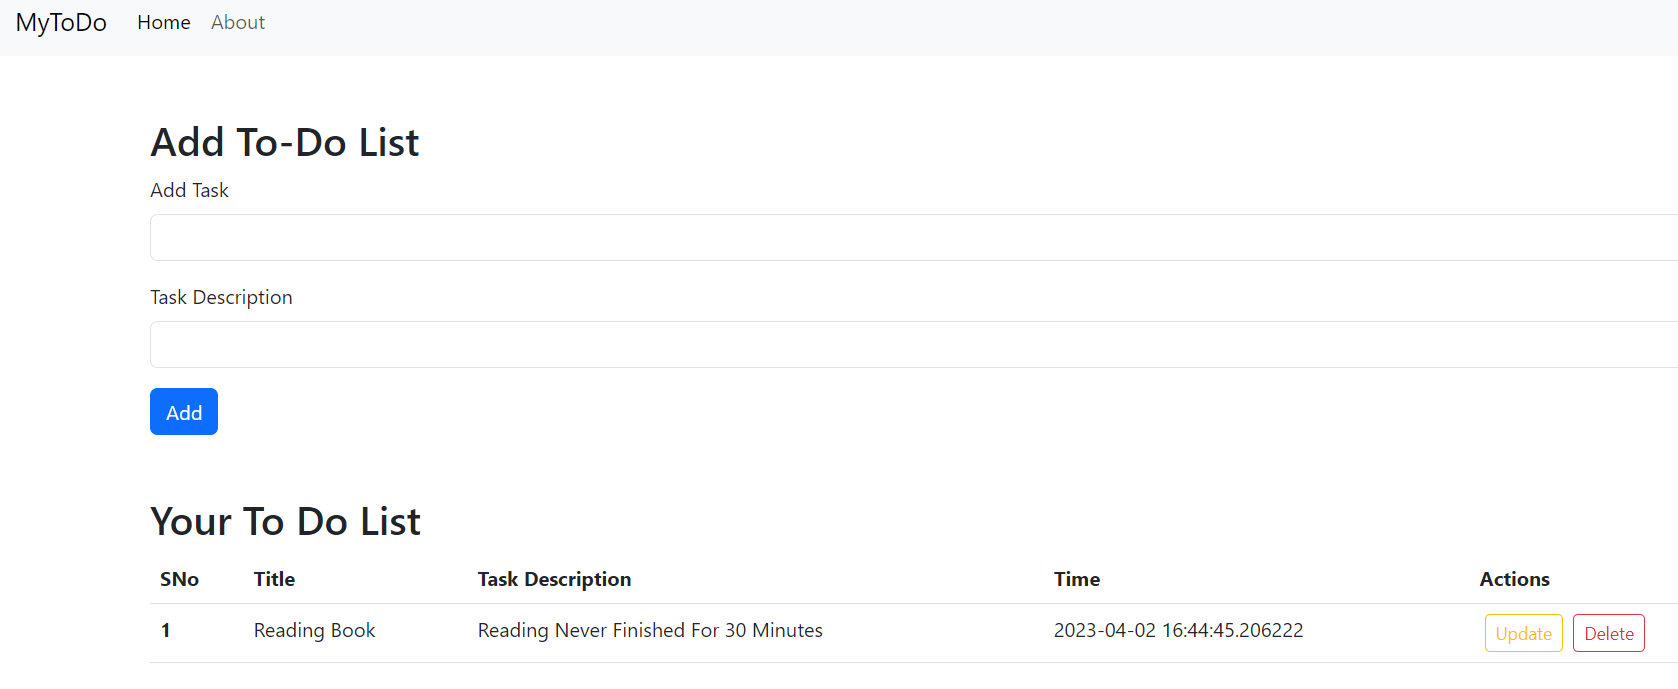Click serial number 1 in table row

click(165, 631)
